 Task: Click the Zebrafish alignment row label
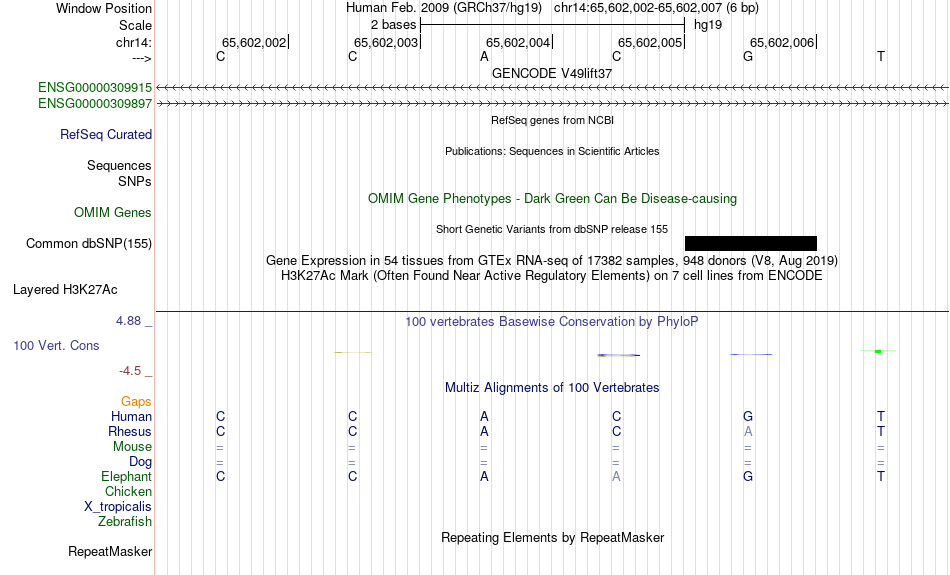(x=125, y=521)
